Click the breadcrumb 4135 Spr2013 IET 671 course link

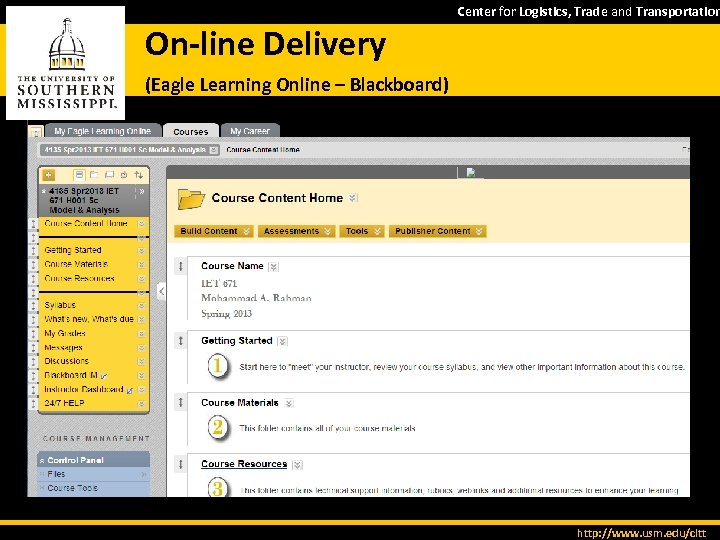[x=125, y=150]
